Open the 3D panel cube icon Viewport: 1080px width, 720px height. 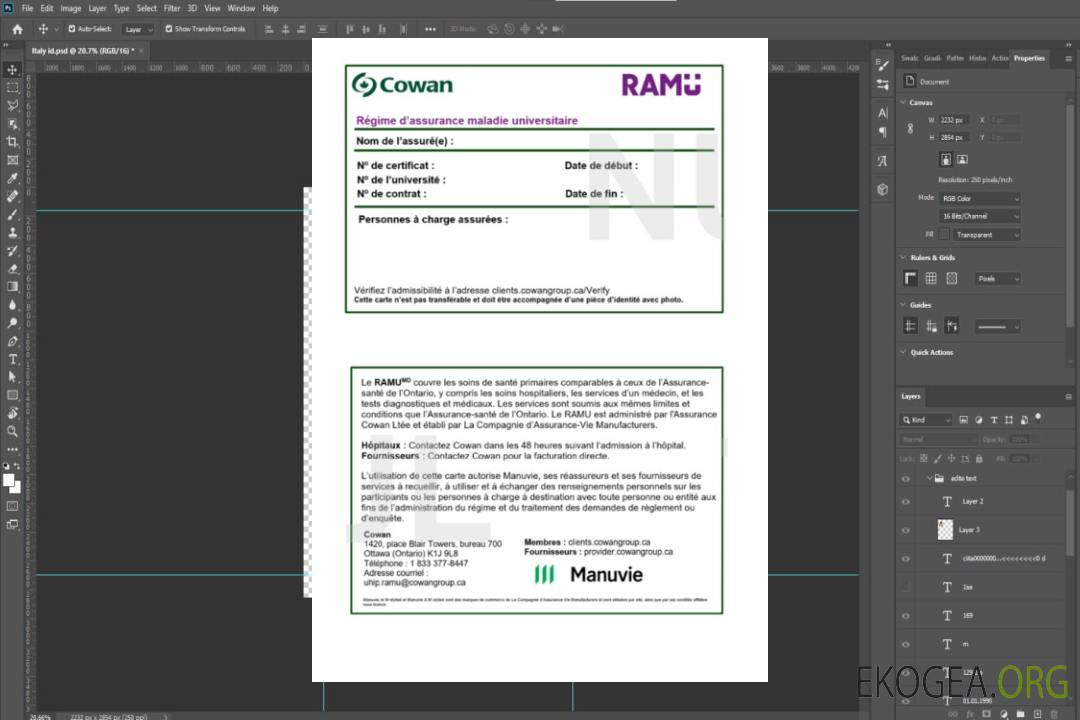[x=882, y=189]
